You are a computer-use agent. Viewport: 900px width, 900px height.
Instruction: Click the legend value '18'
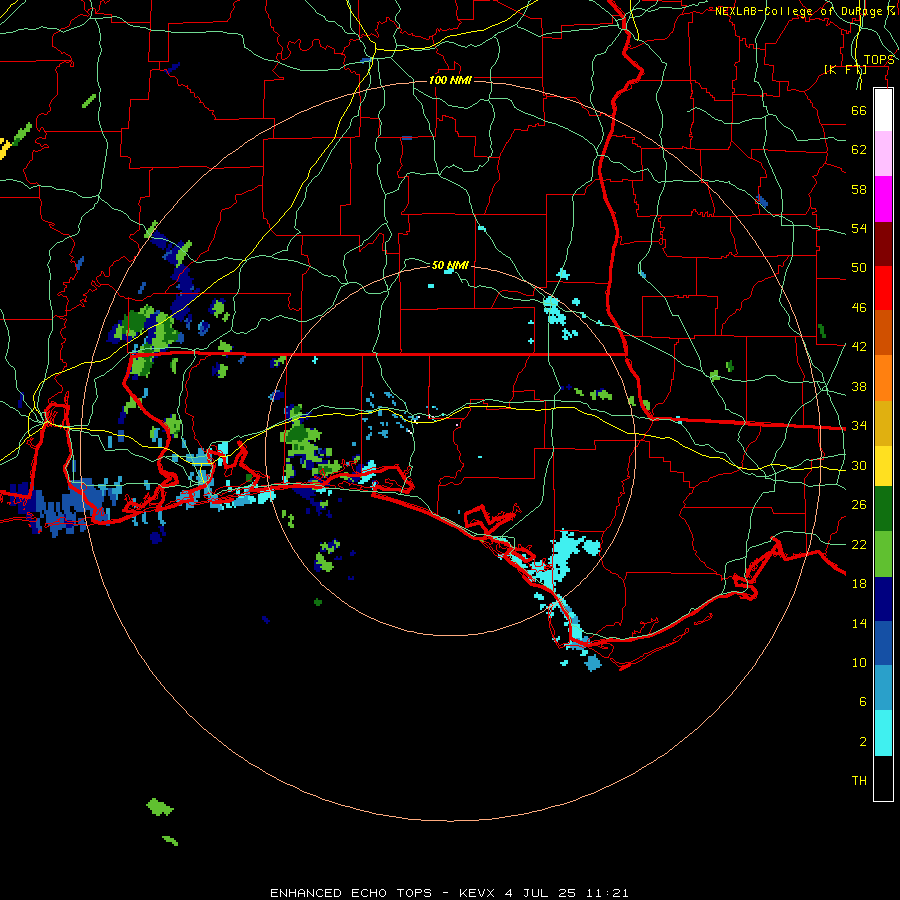(x=859, y=584)
